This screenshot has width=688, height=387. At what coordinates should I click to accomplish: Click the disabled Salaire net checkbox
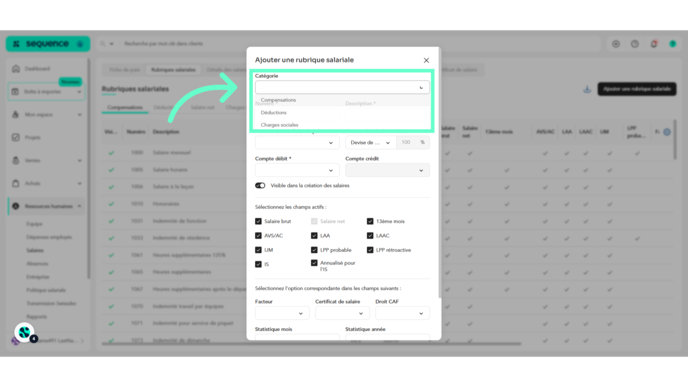[x=314, y=221]
